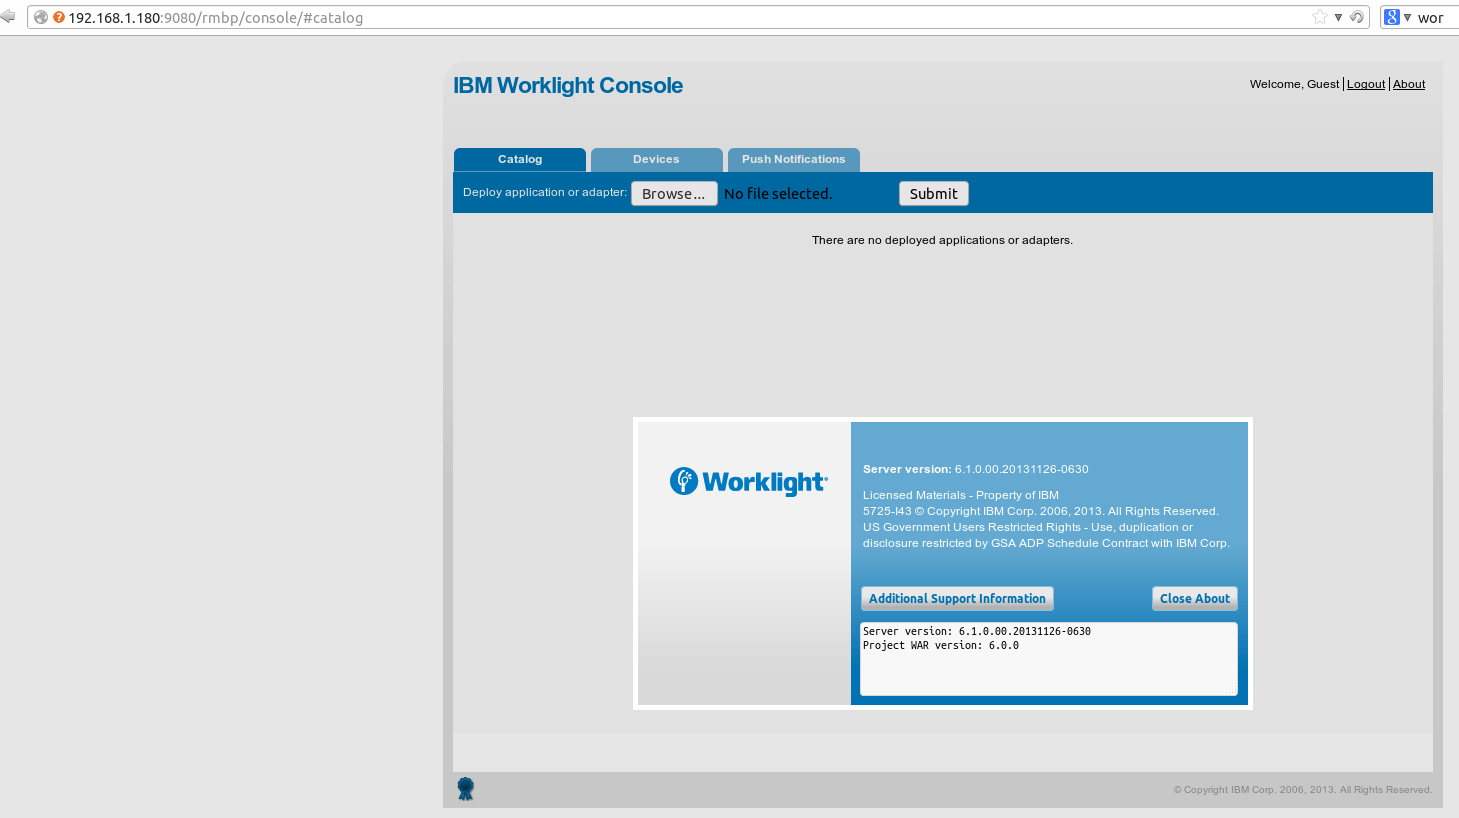This screenshot has height=818, width=1459.
Task: Open the Google search engine picker
Action: 1397,17
